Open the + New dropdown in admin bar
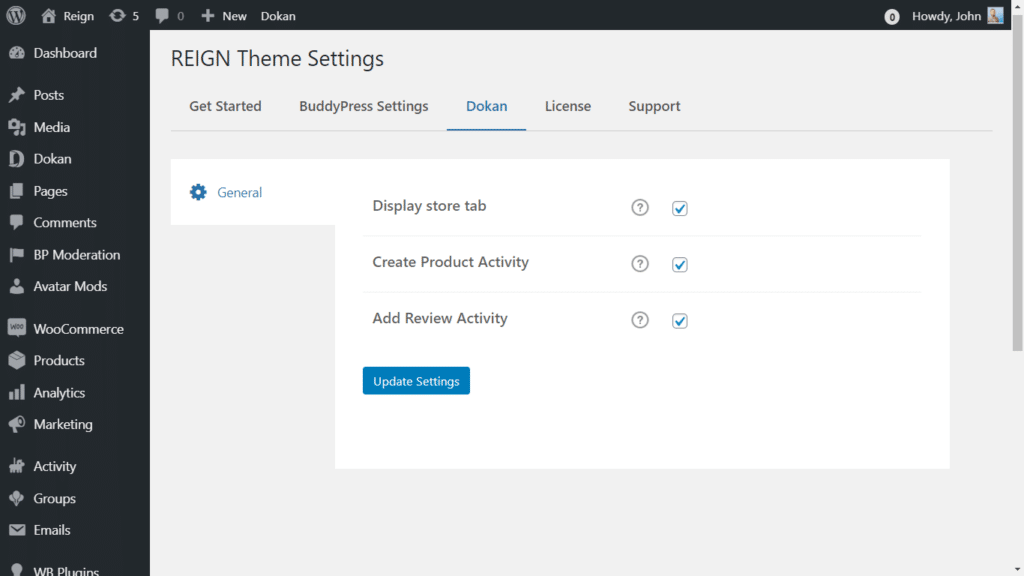1024x576 pixels. tap(224, 16)
